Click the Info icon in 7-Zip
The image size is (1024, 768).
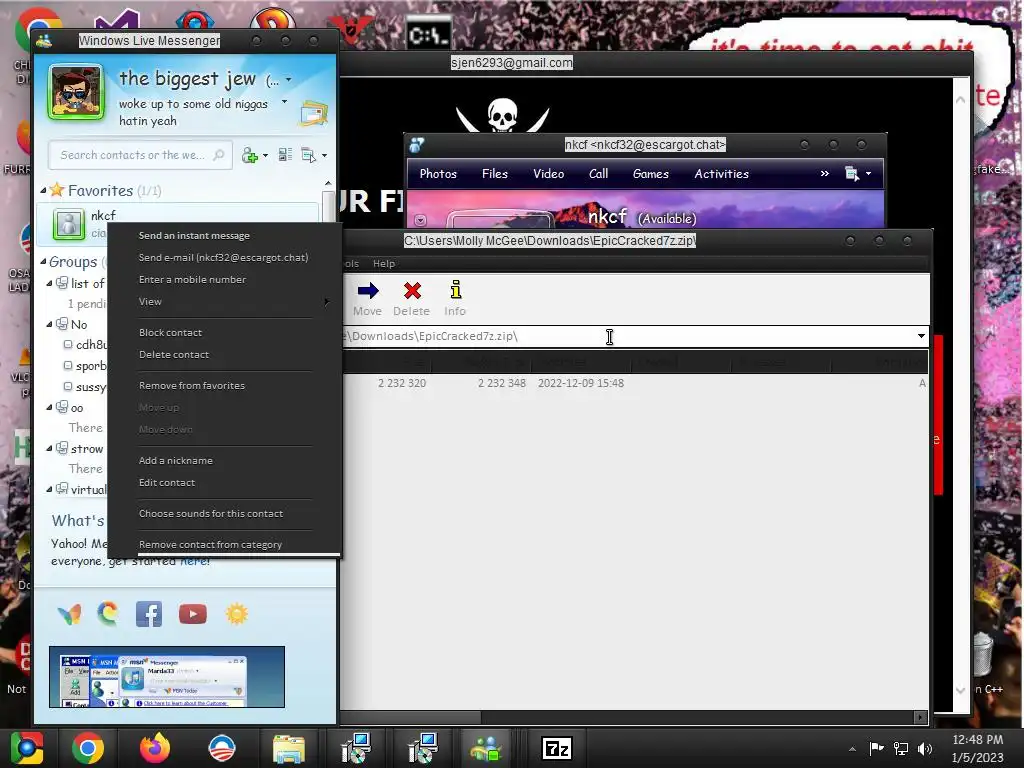(x=456, y=289)
